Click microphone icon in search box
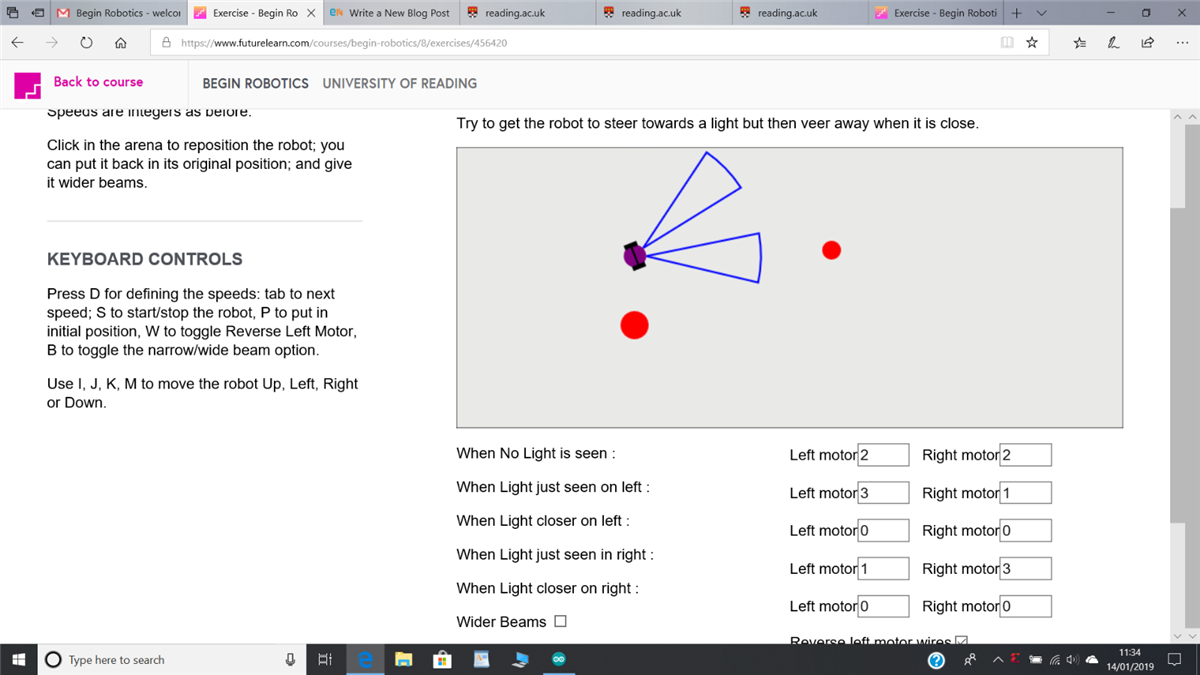This screenshot has height=675, width=1200. 290,659
